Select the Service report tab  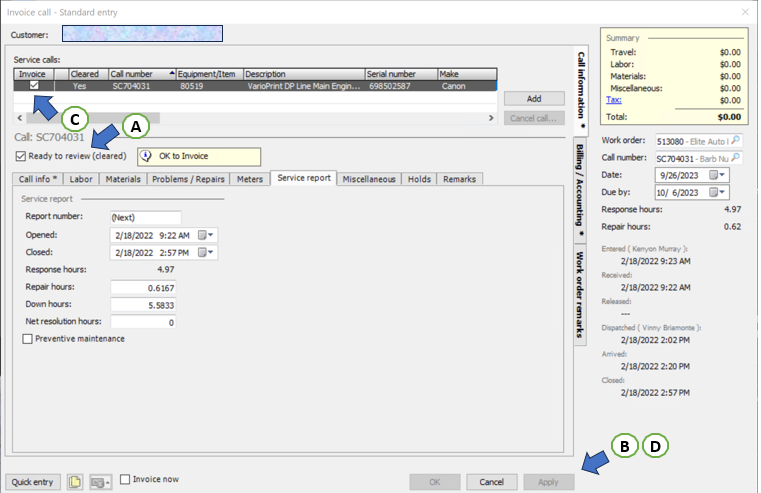pos(304,178)
